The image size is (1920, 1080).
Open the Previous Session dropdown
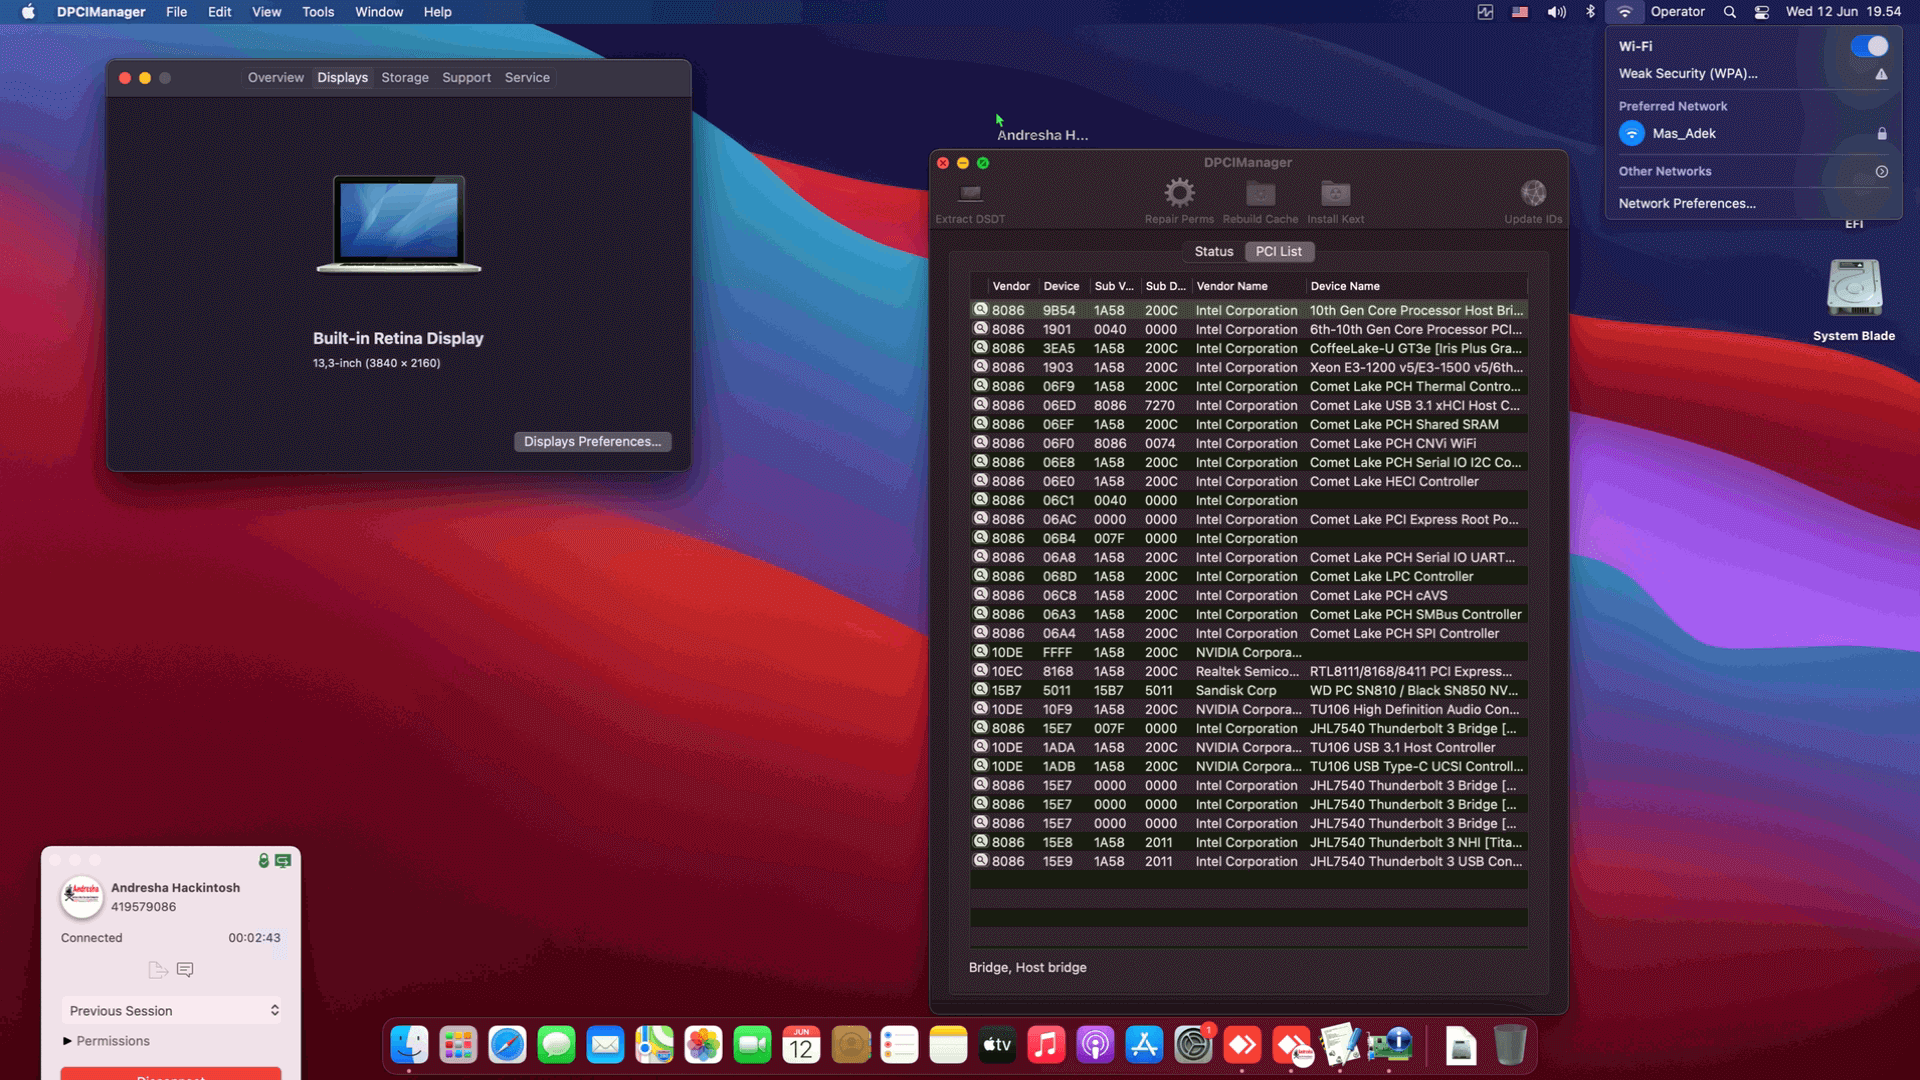coord(171,1011)
